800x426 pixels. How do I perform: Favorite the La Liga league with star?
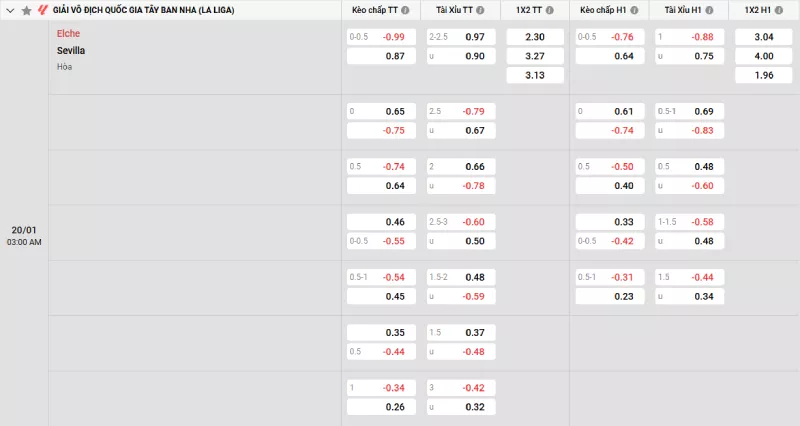coord(27,10)
